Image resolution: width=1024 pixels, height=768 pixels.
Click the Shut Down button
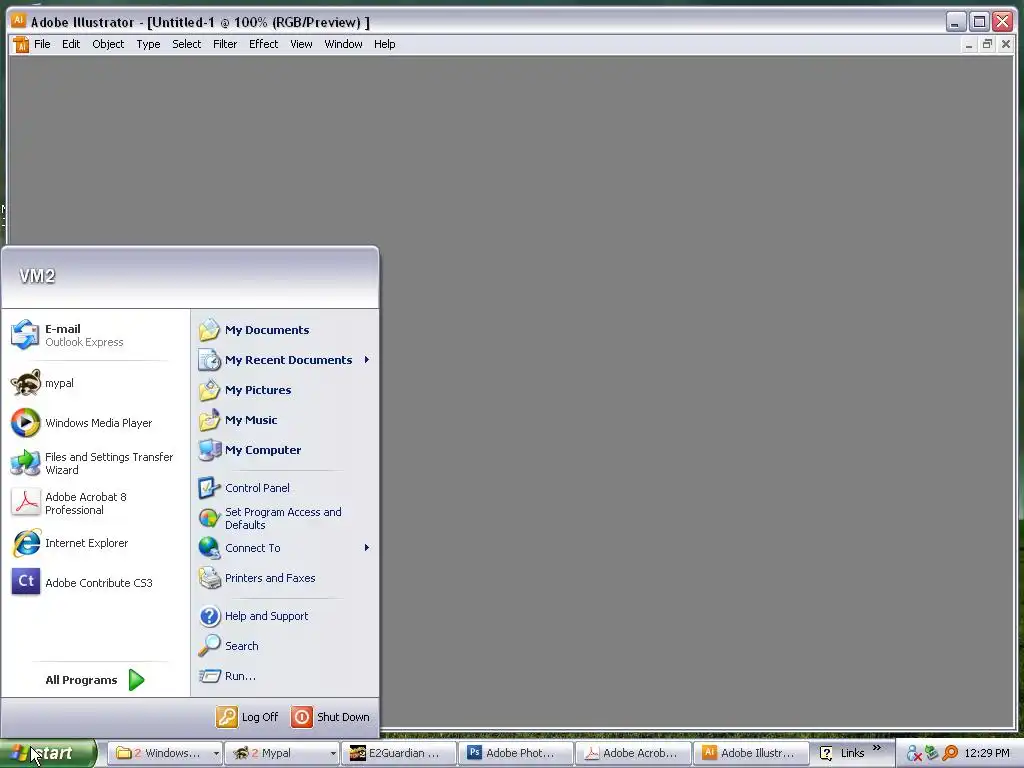[x=331, y=717]
